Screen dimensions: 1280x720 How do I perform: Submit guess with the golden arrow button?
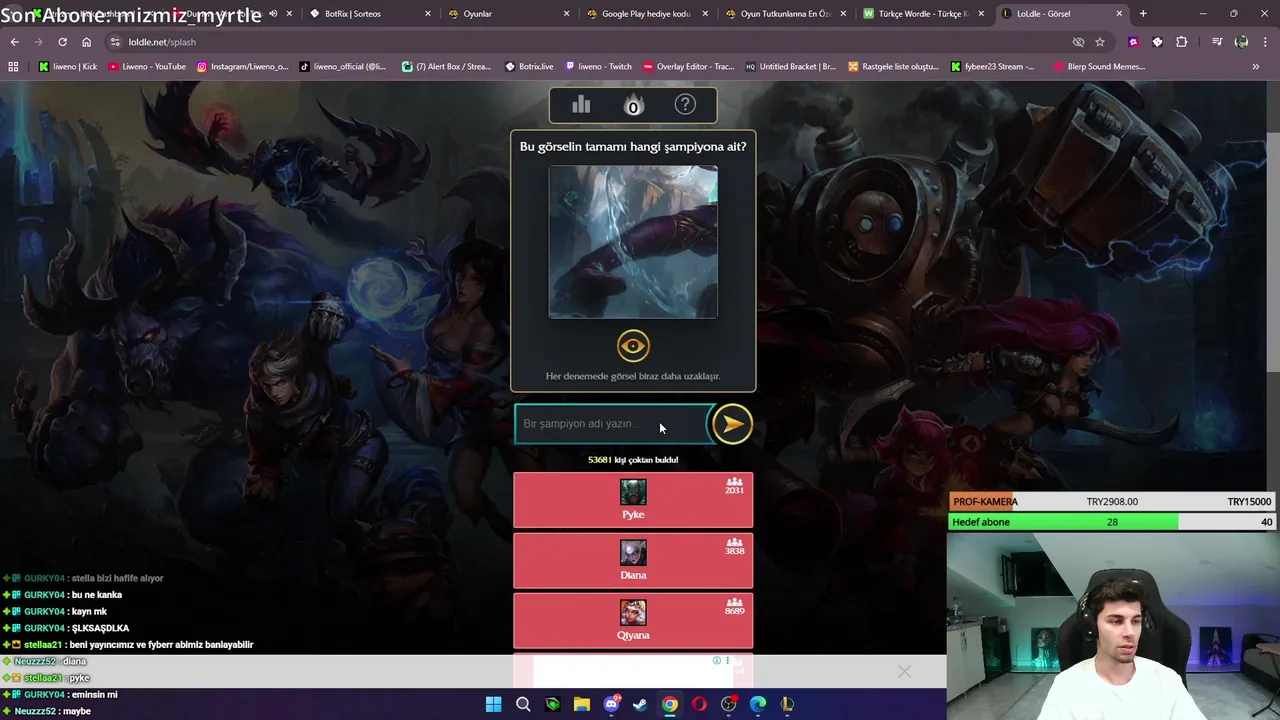click(732, 424)
